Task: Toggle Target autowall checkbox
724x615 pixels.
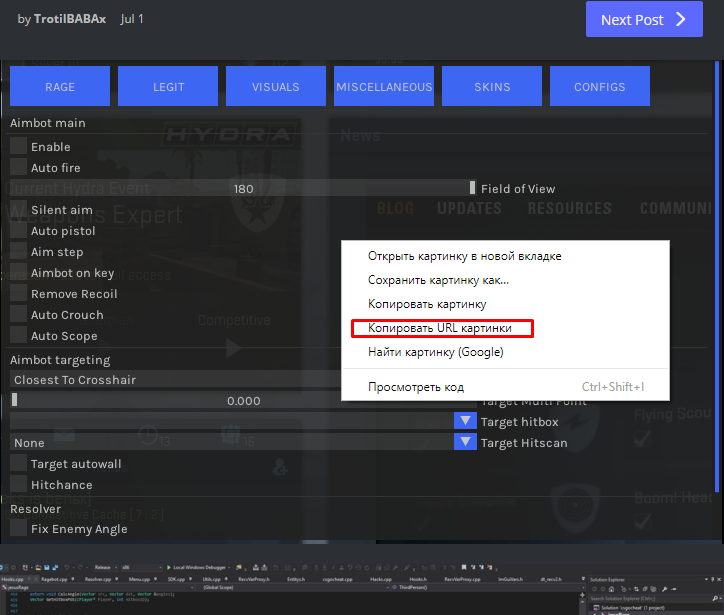Action: click(x=18, y=463)
